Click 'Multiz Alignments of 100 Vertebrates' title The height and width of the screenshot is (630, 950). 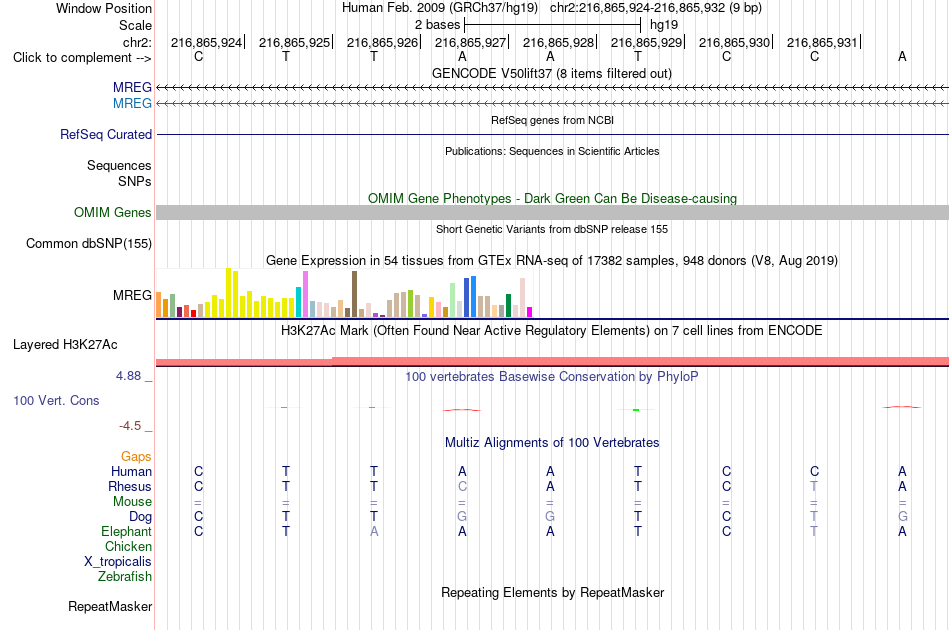pyautogui.click(x=552, y=442)
